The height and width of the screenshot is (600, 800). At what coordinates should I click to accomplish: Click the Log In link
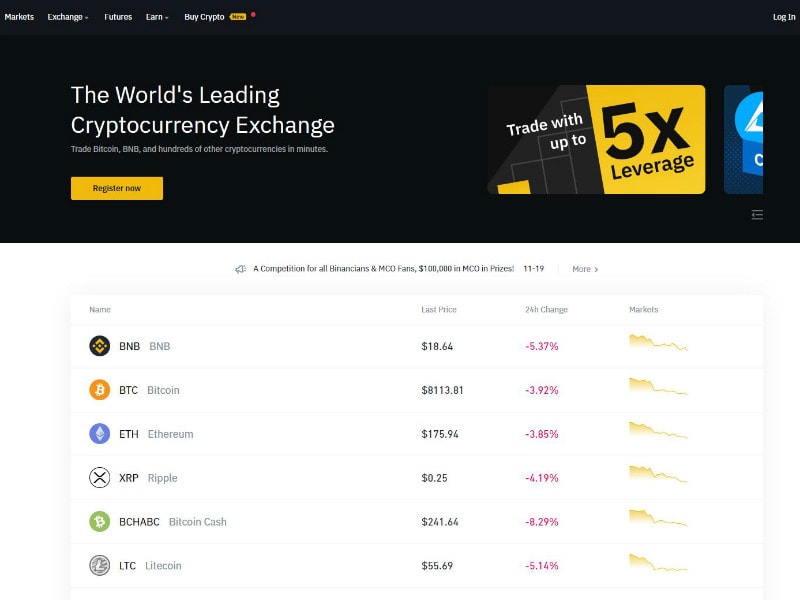coord(784,17)
